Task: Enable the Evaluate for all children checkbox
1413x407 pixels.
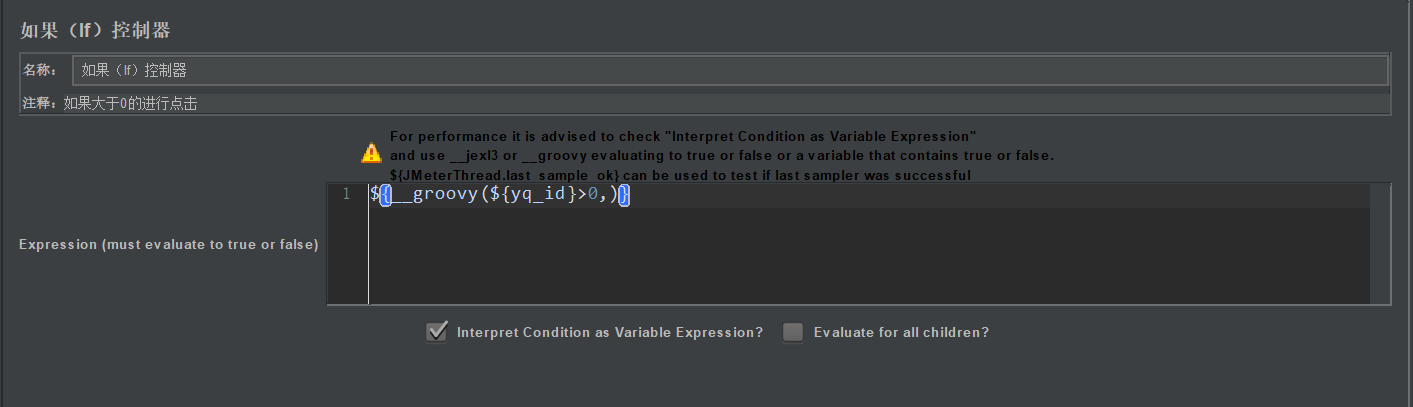Action: click(793, 332)
